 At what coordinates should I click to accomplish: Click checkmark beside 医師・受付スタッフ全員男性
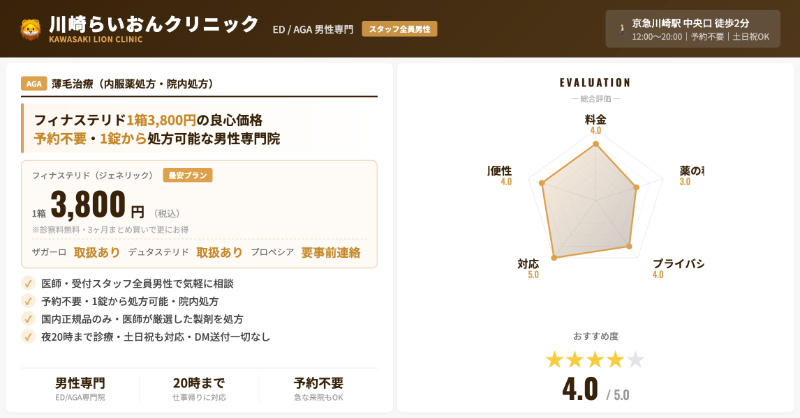[28, 284]
